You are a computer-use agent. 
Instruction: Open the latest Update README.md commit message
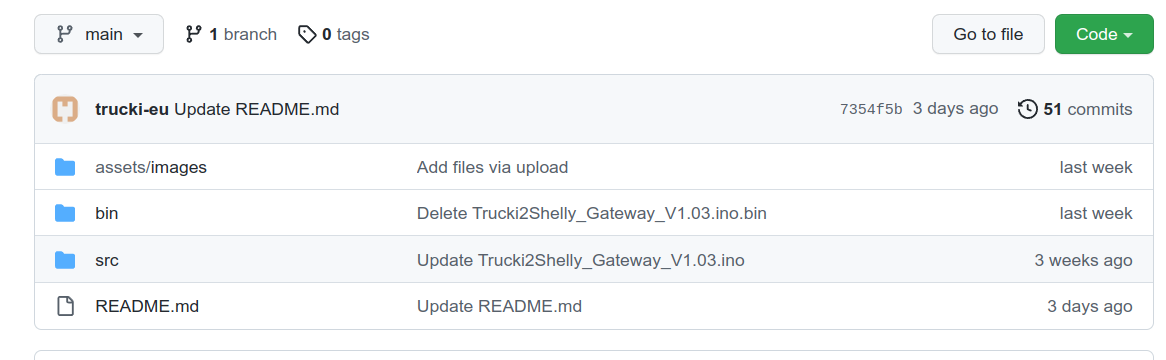pyautogui.click(x=257, y=110)
